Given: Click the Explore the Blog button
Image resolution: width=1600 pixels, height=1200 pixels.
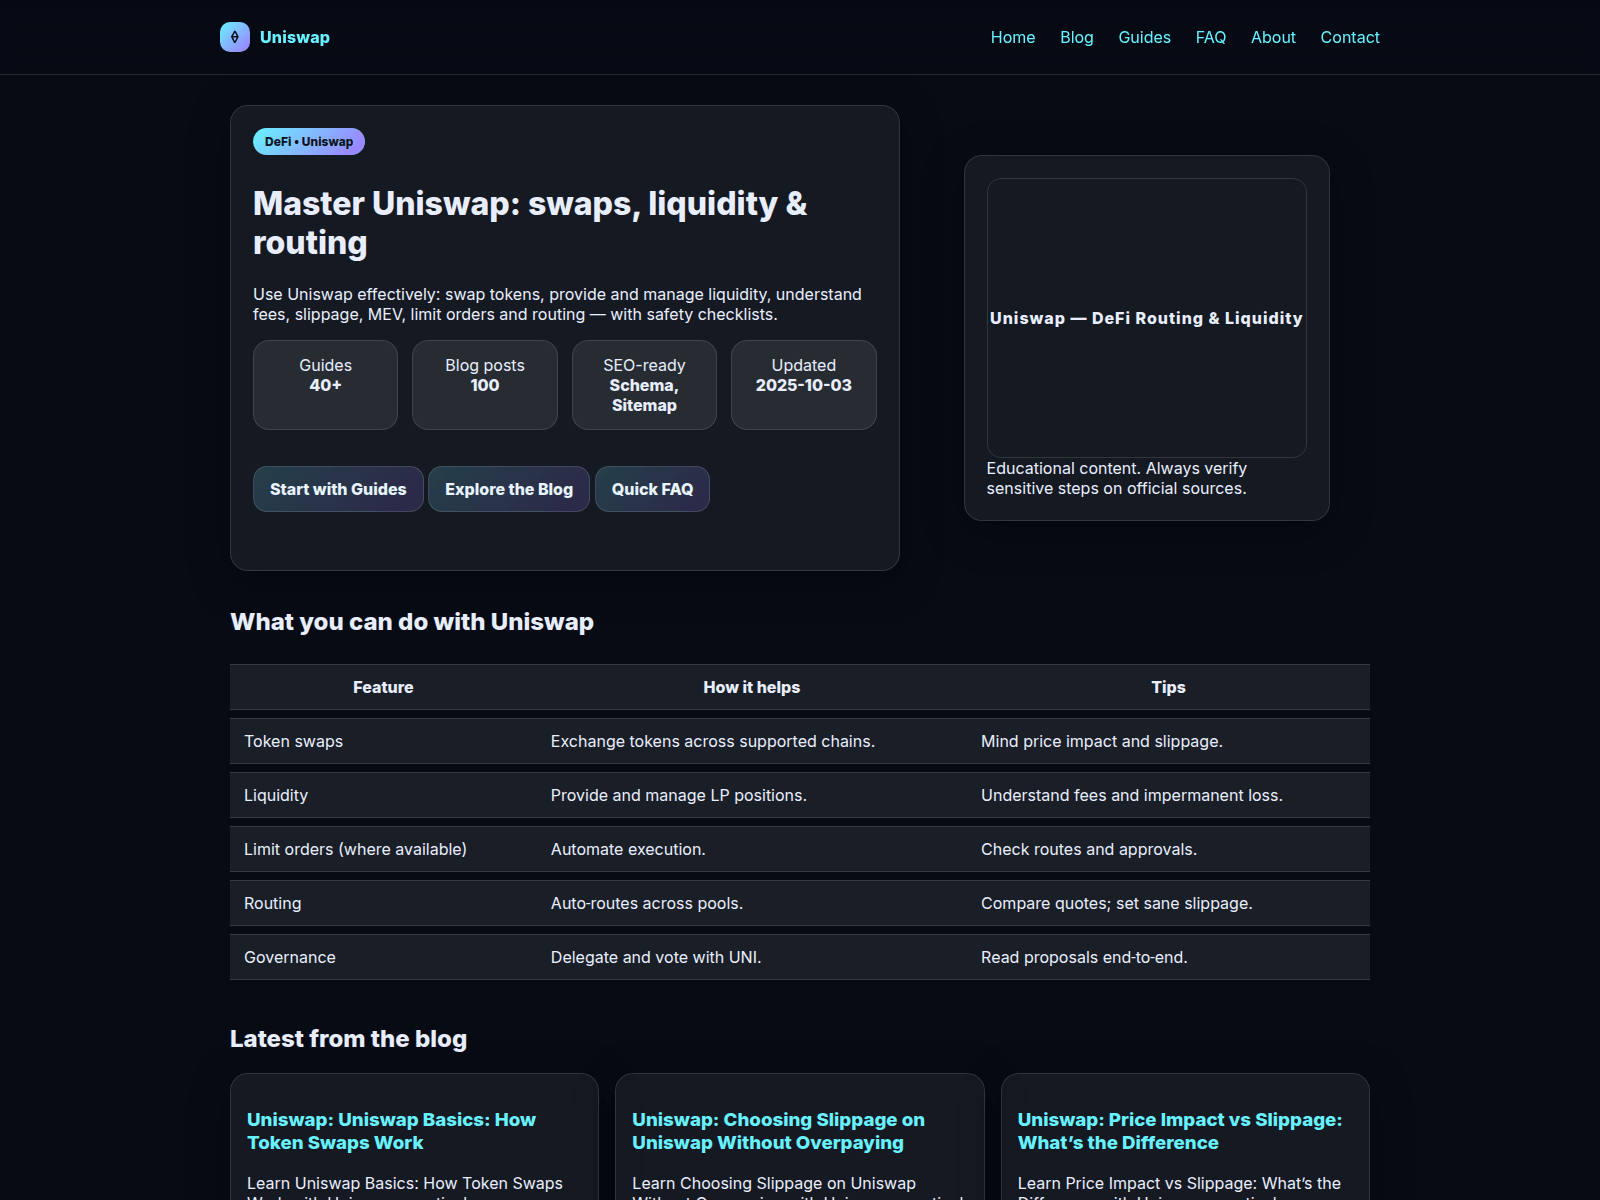Looking at the screenshot, I should point(509,489).
